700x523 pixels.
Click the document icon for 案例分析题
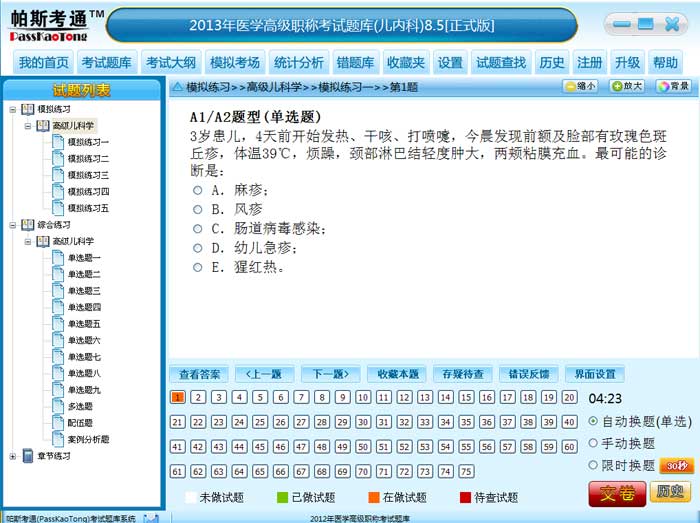click(57, 439)
